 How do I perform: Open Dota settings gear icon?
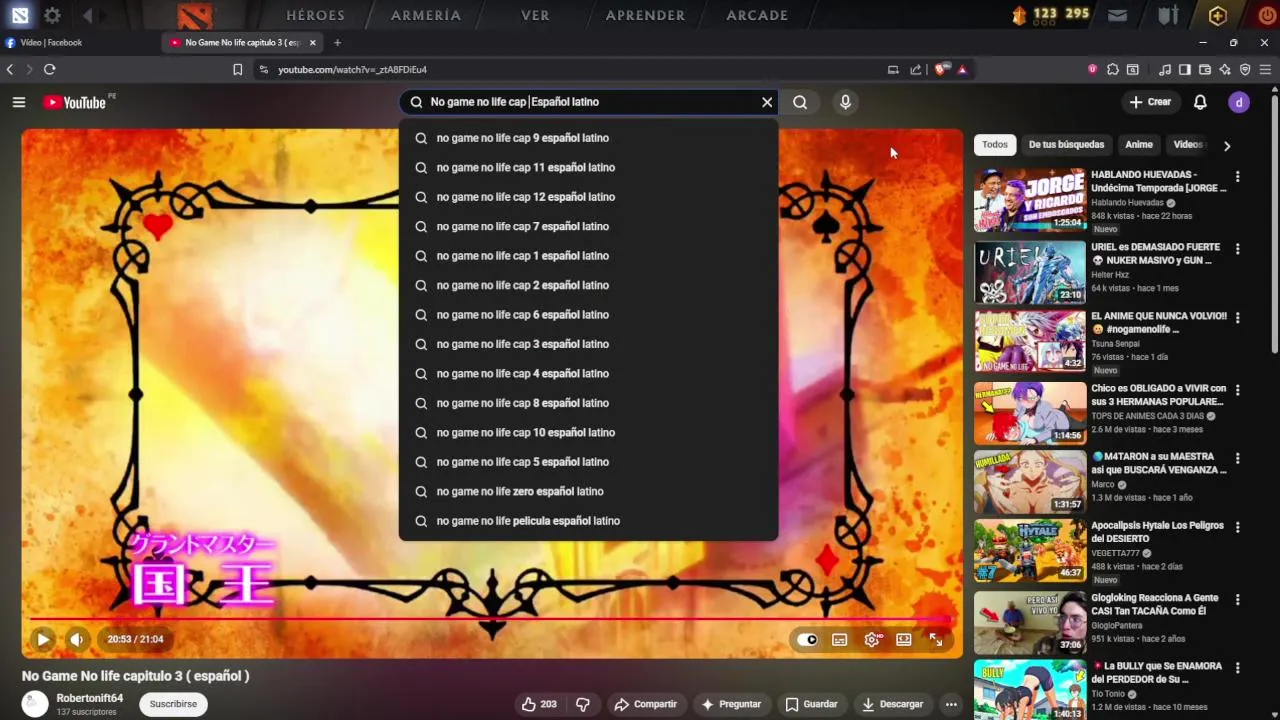click(x=52, y=15)
